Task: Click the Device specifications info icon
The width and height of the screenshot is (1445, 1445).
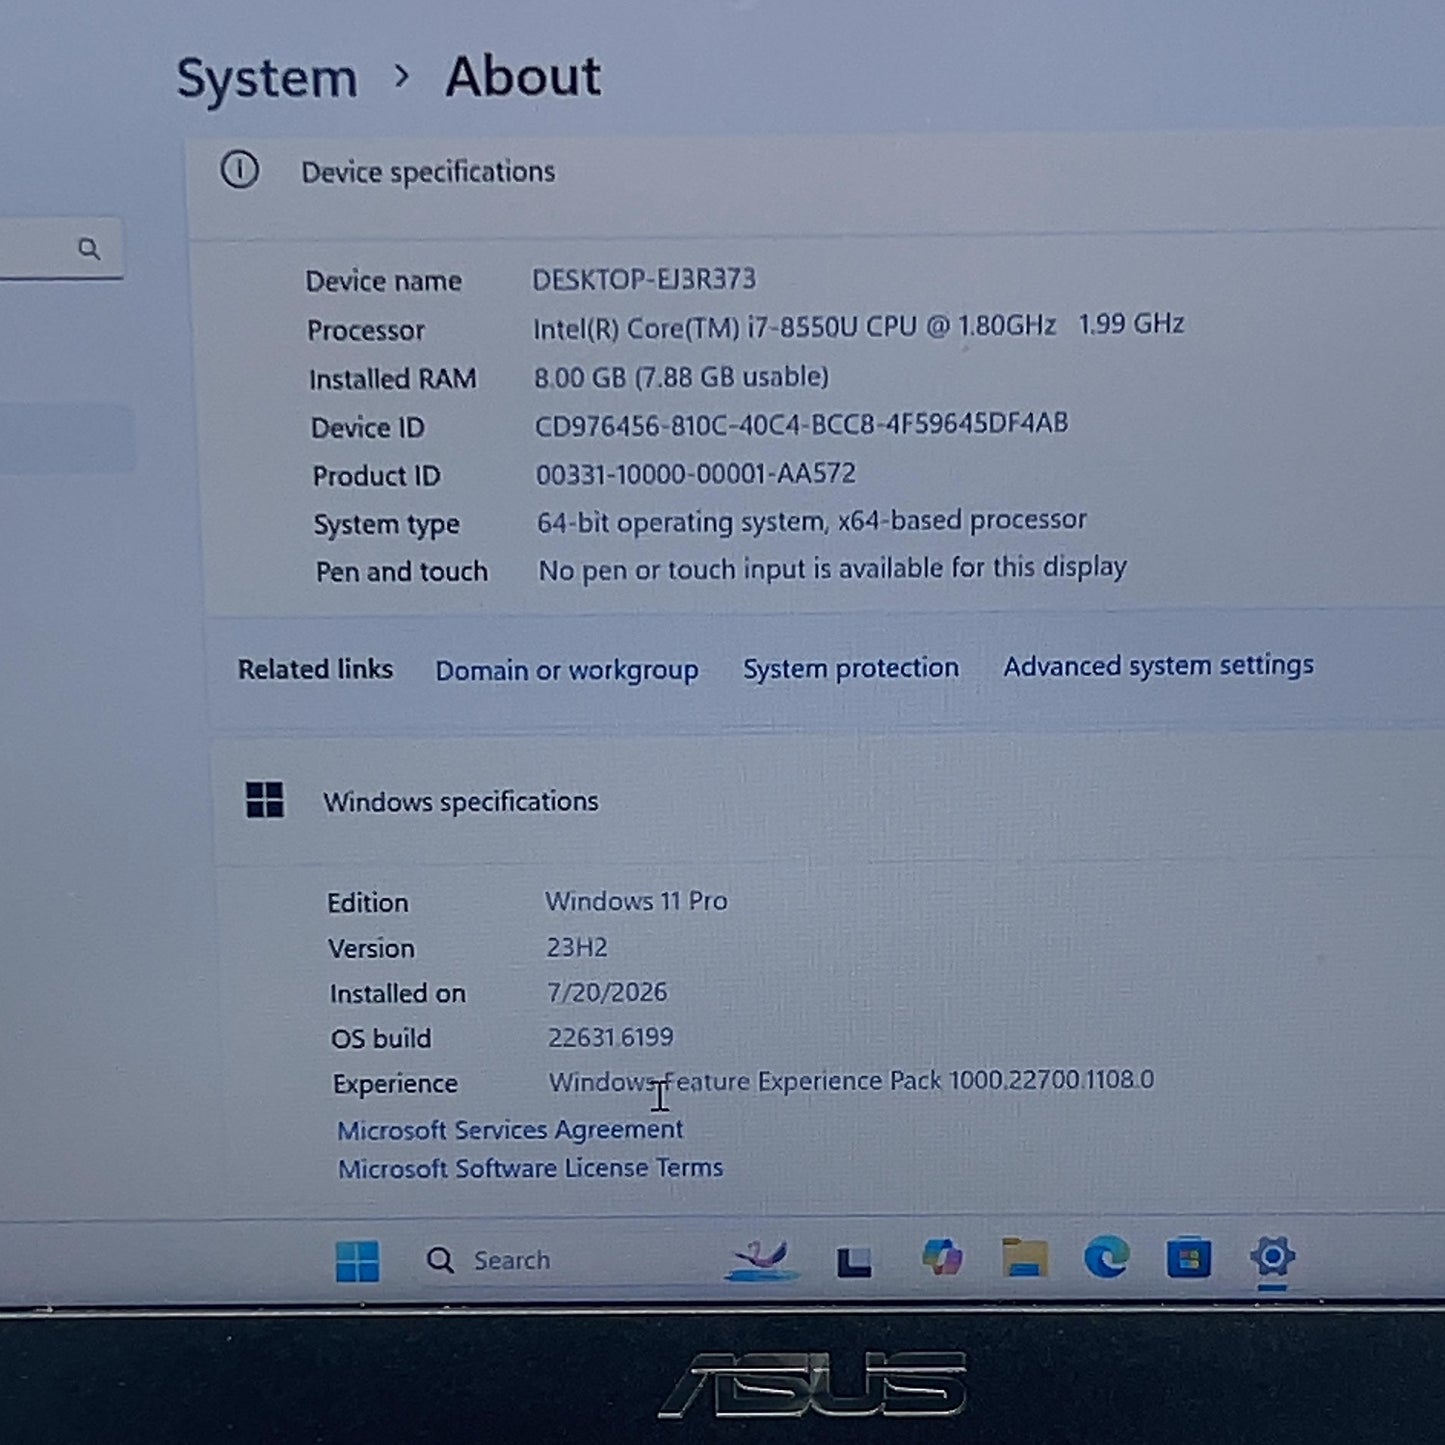Action: (240, 170)
